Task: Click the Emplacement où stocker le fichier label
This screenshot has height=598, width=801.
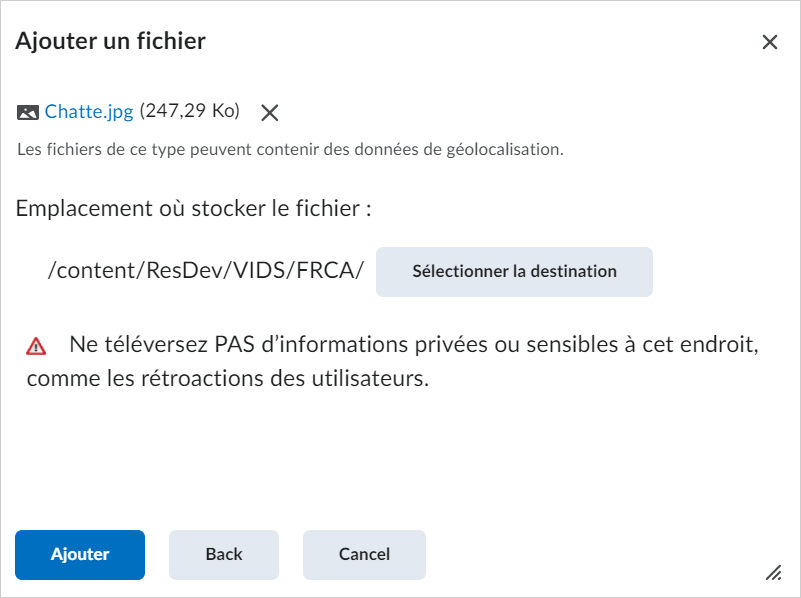Action: (x=193, y=208)
